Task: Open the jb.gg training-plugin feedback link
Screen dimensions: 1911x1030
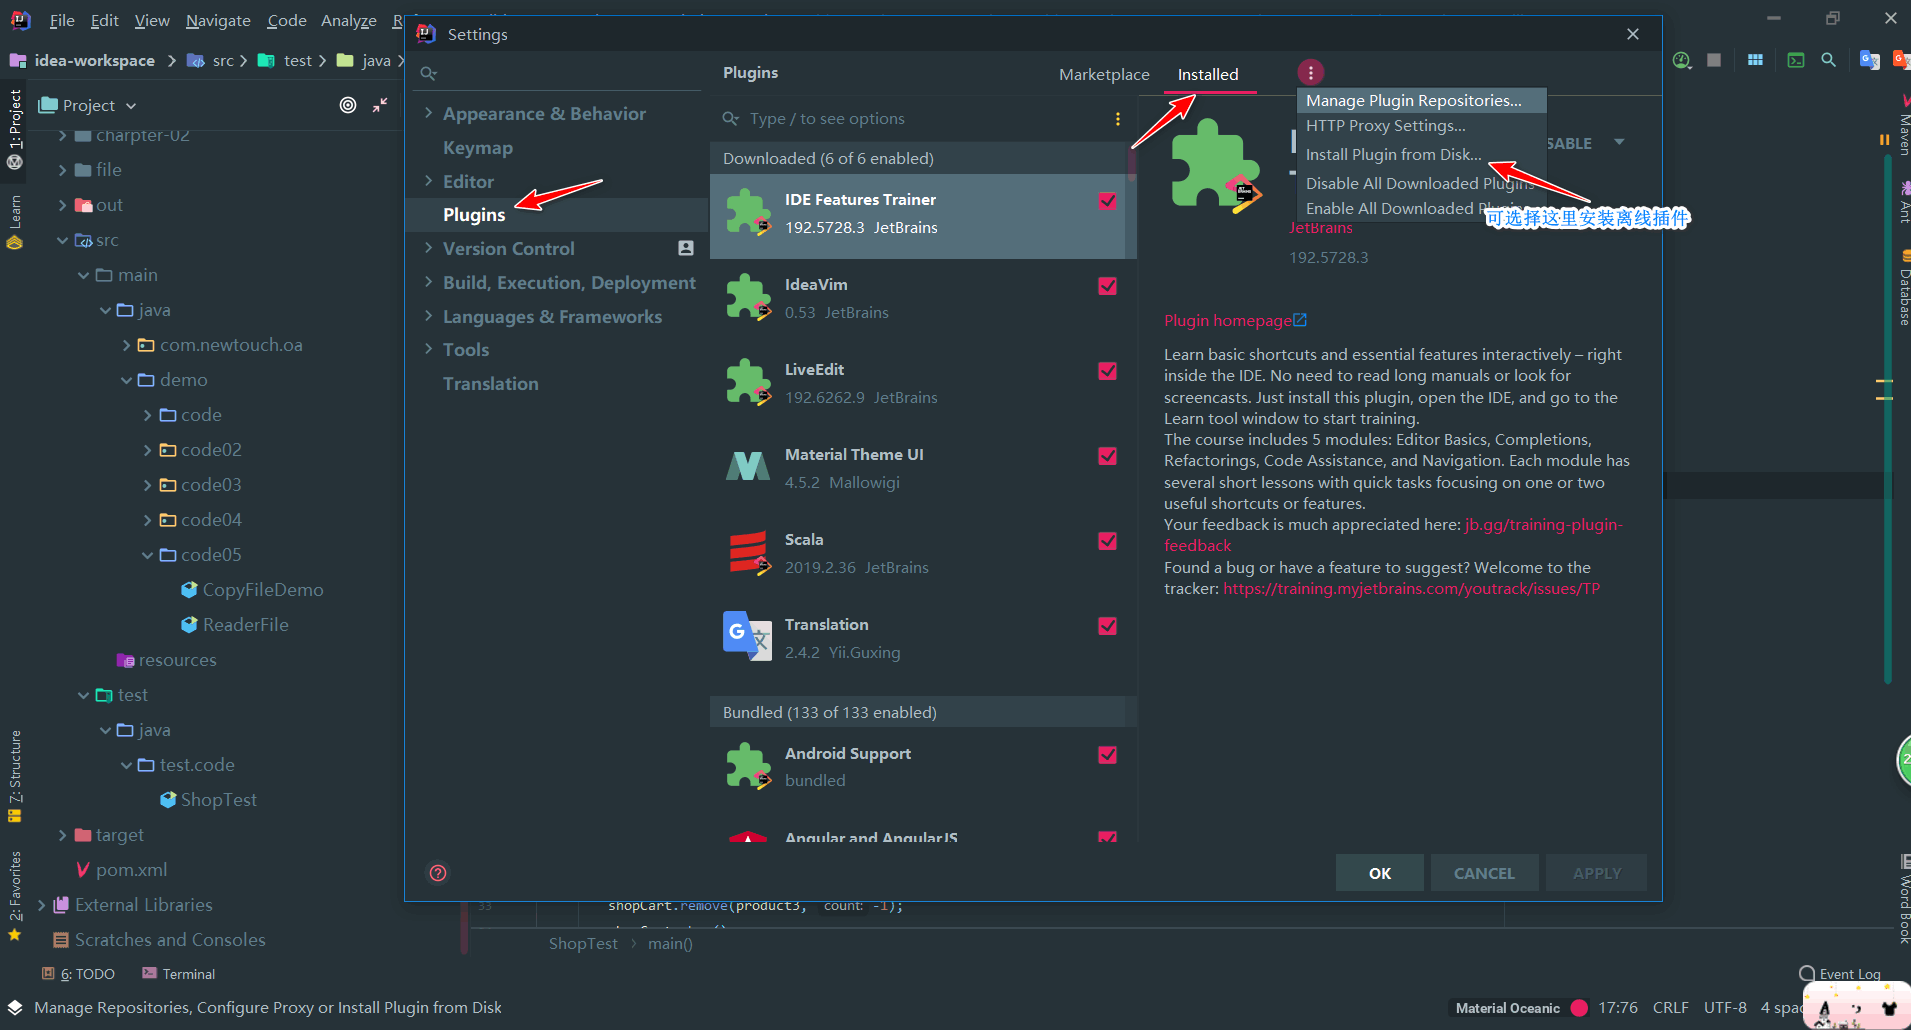Action: coord(1543,524)
